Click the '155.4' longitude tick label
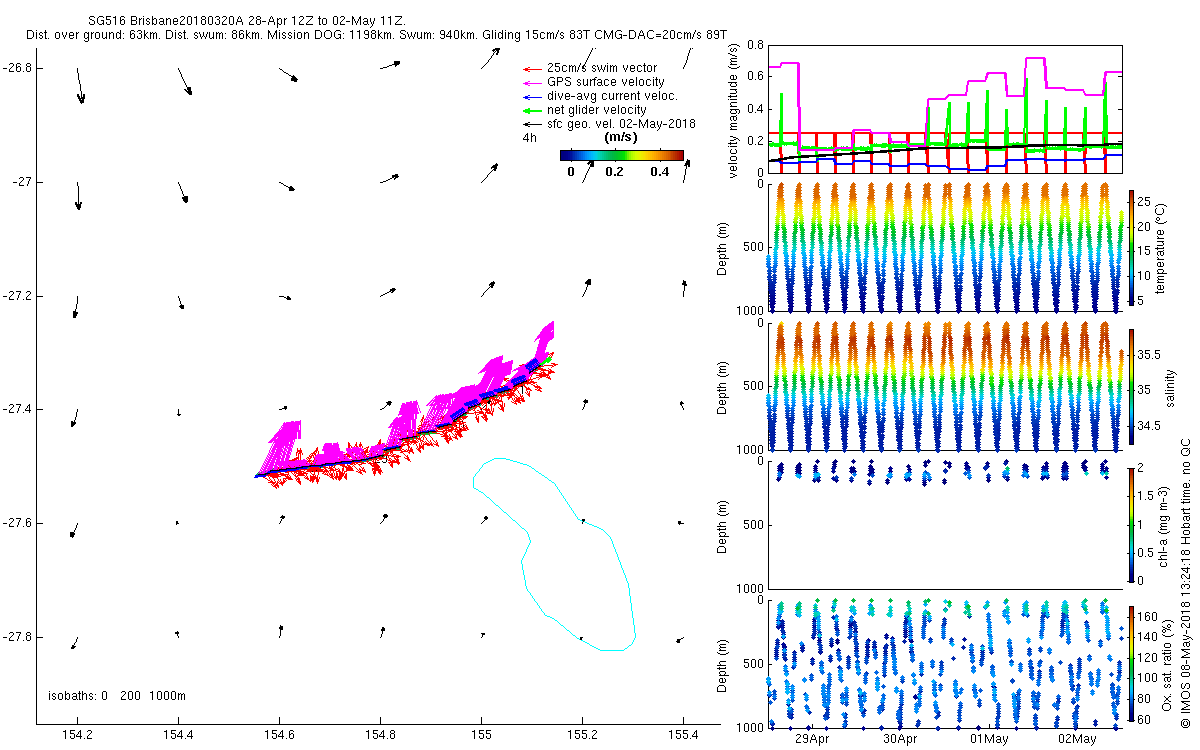This screenshot has width=1200, height=750. pyautogui.click(x=683, y=737)
